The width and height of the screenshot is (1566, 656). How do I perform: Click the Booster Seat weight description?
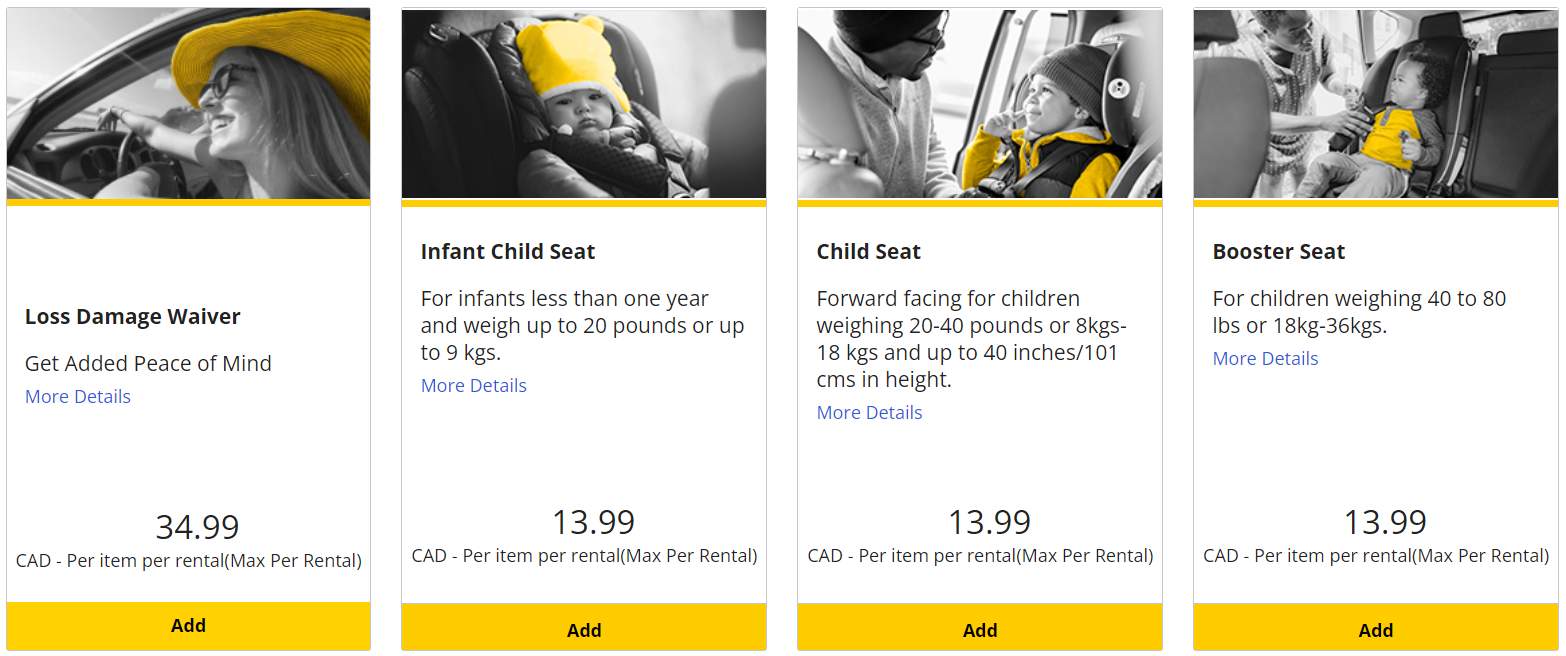coord(1359,312)
